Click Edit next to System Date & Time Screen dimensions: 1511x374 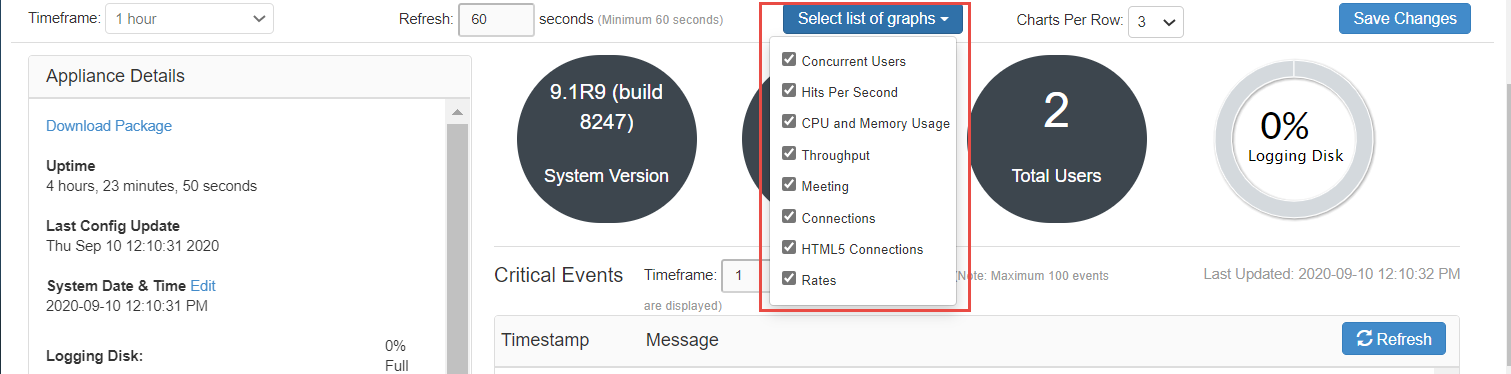[x=203, y=285]
